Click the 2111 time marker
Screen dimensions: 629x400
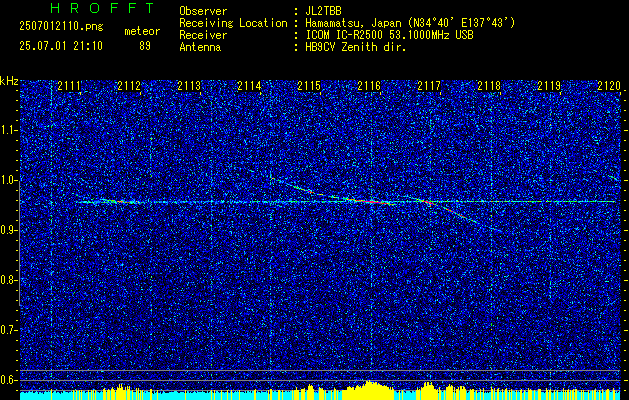(x=69, y=86)
